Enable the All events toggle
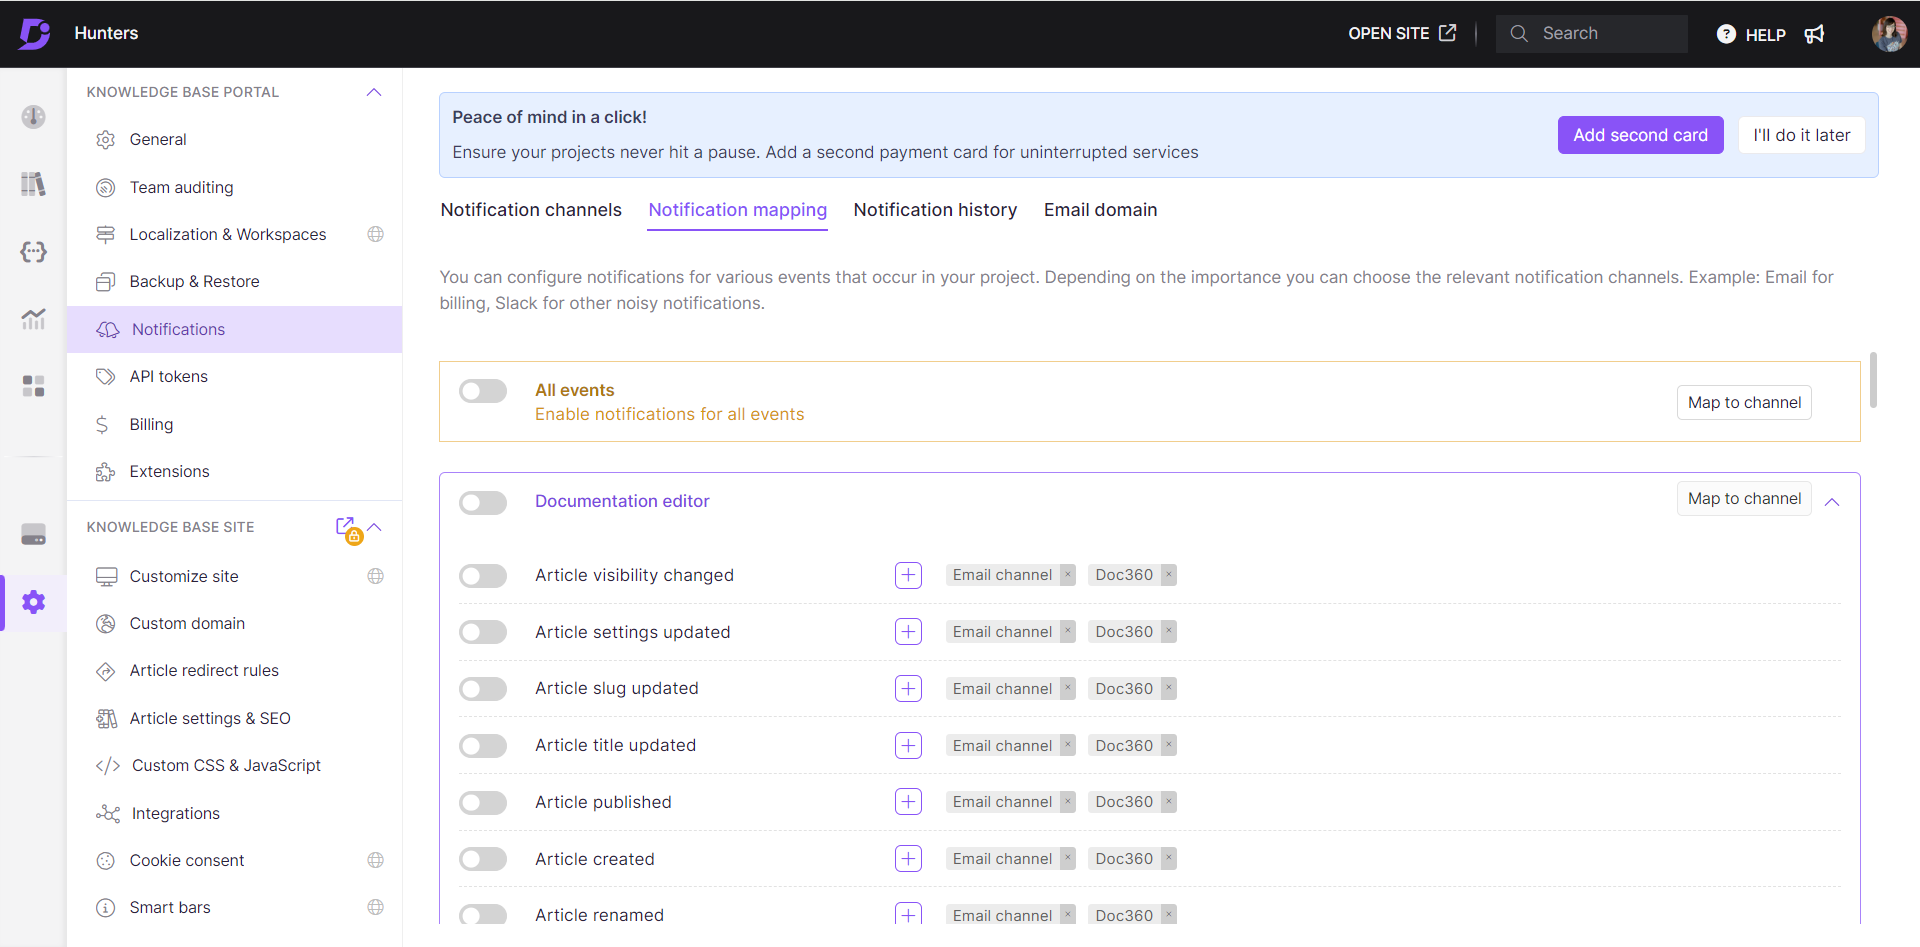This screenshot has width=1920, height=947. [x=483, y=391]
